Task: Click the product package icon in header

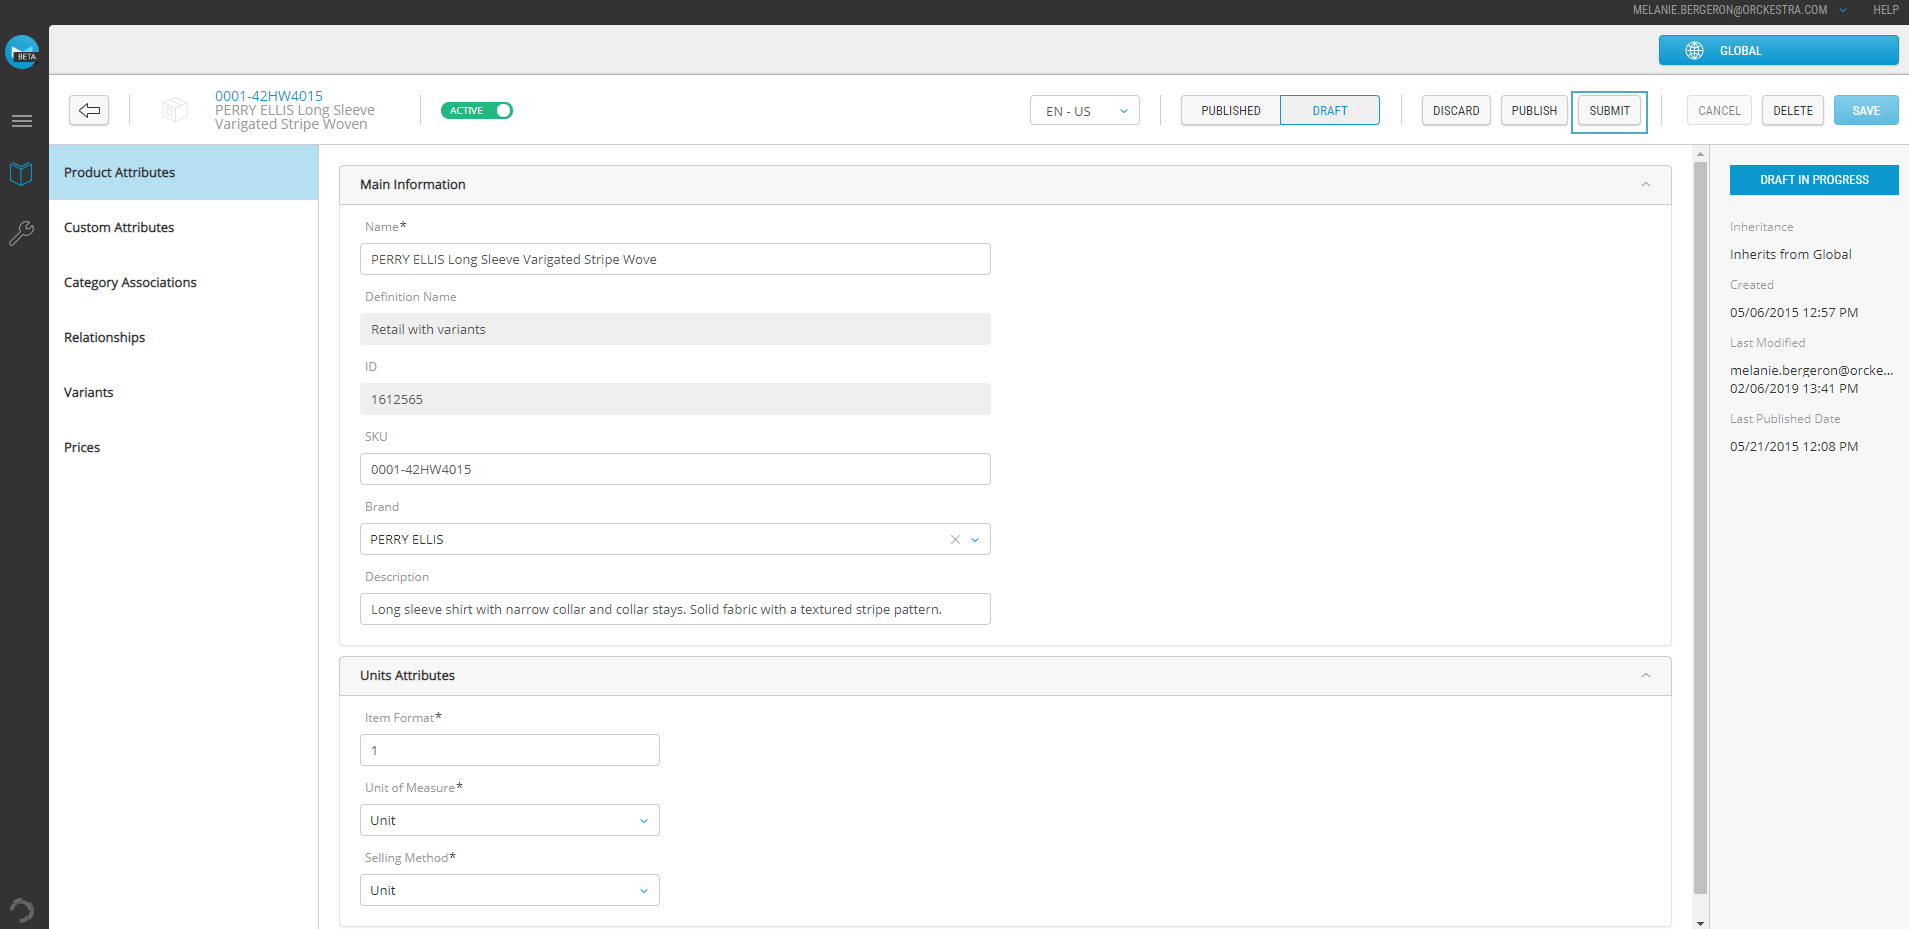Action: (x=175, y=110)
